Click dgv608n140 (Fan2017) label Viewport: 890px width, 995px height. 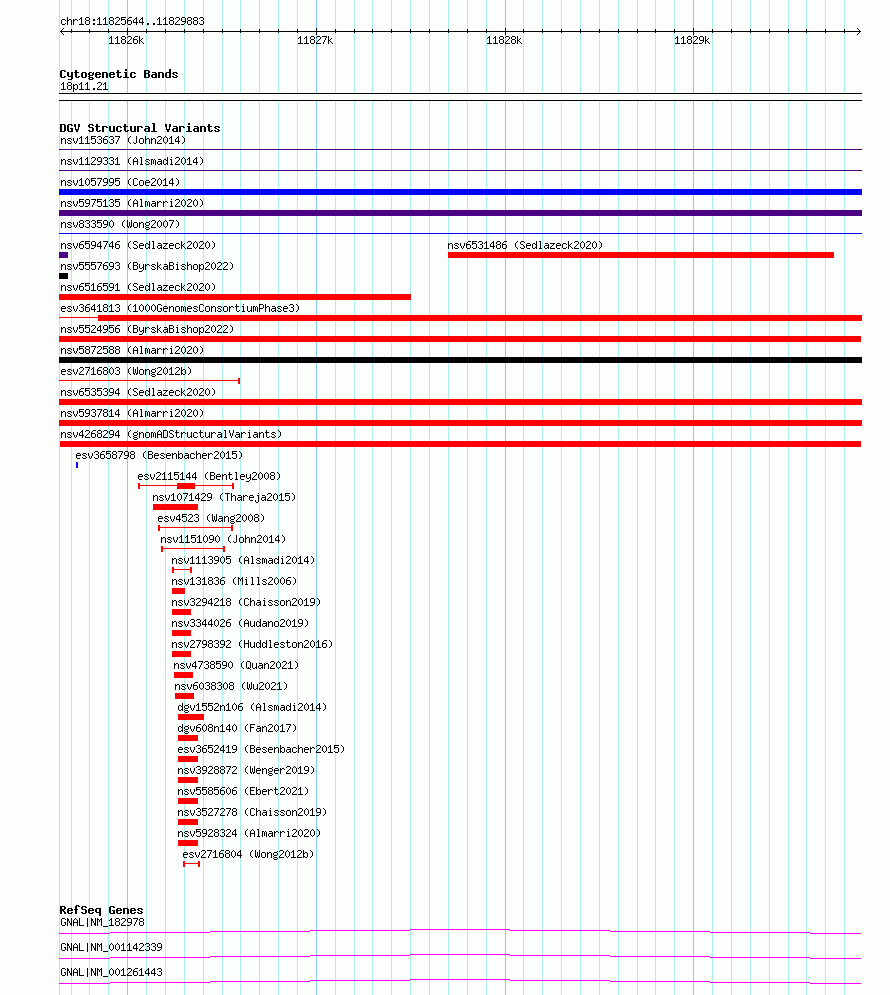237,728
